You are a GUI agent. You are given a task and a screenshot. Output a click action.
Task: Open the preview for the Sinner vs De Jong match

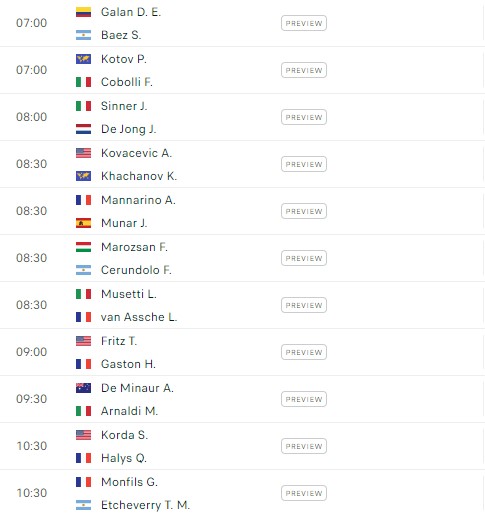[304, 117]
